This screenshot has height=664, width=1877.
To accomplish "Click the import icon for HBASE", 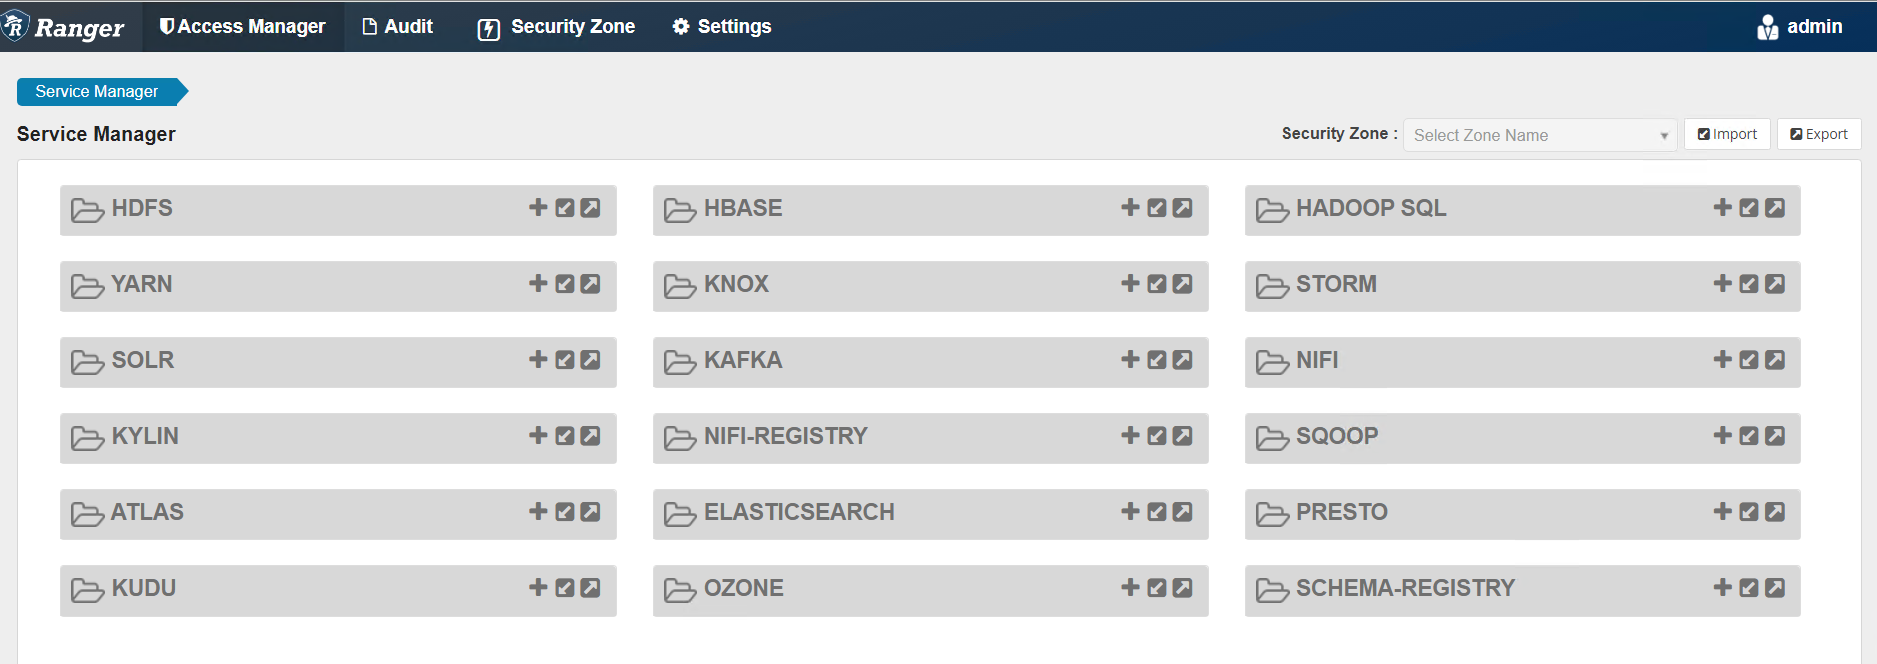I will [x=1157, y=207].
